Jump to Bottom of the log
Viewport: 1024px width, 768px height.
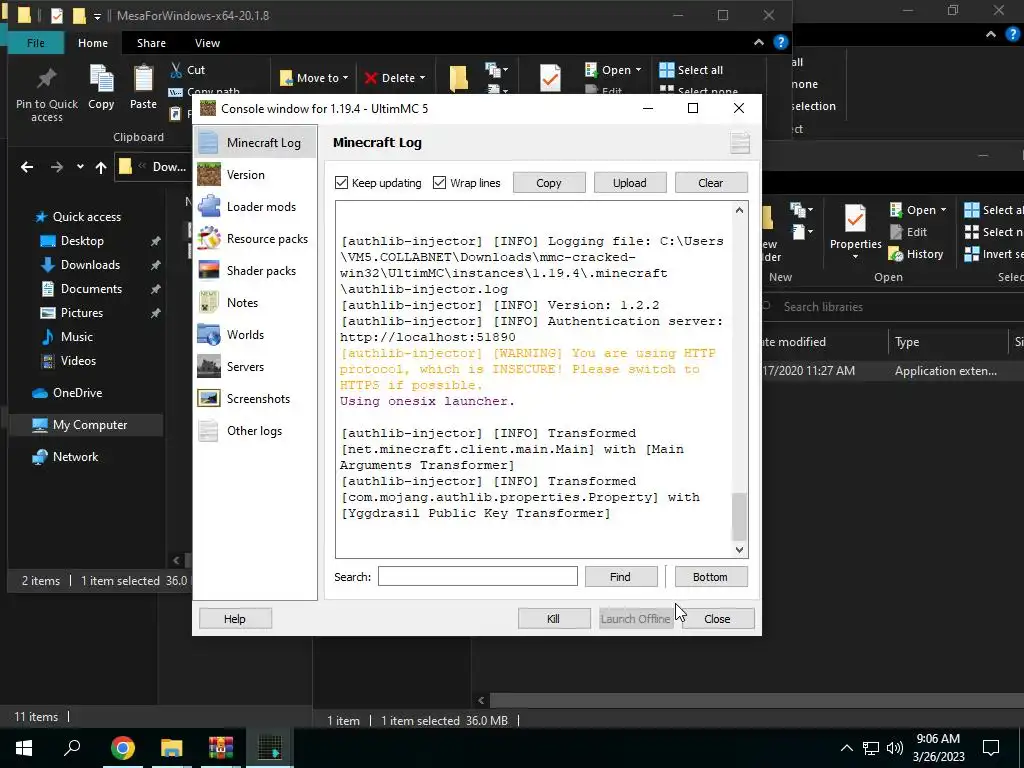[x=711, y=577]
